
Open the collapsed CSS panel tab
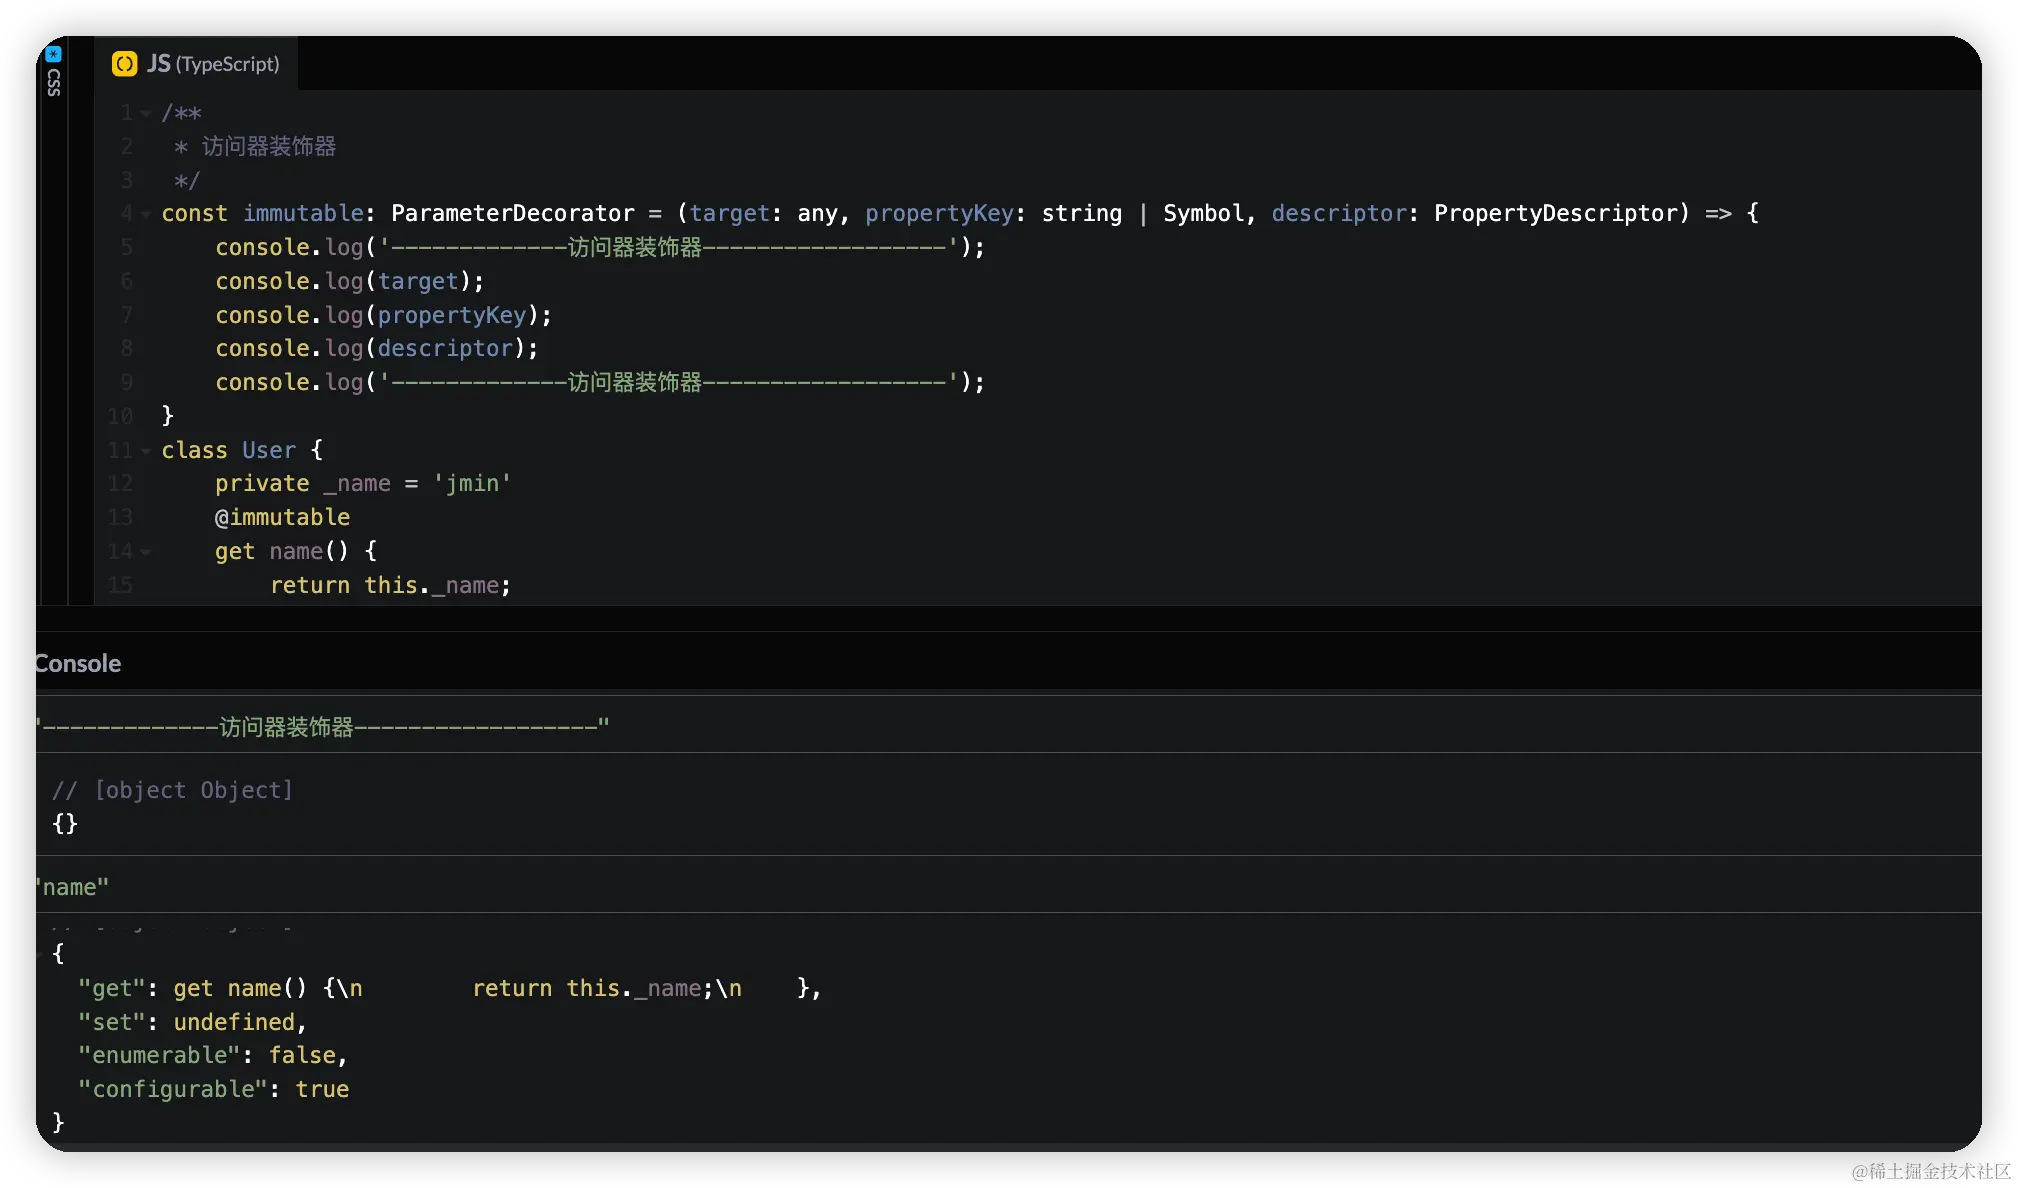pos(54,82)
